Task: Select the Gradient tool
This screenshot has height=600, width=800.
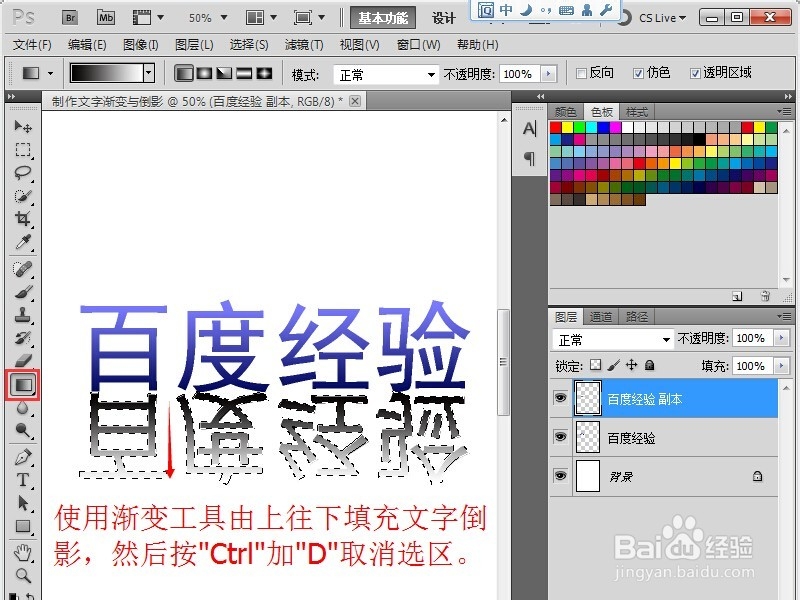Action: click(x=22, y=384)
